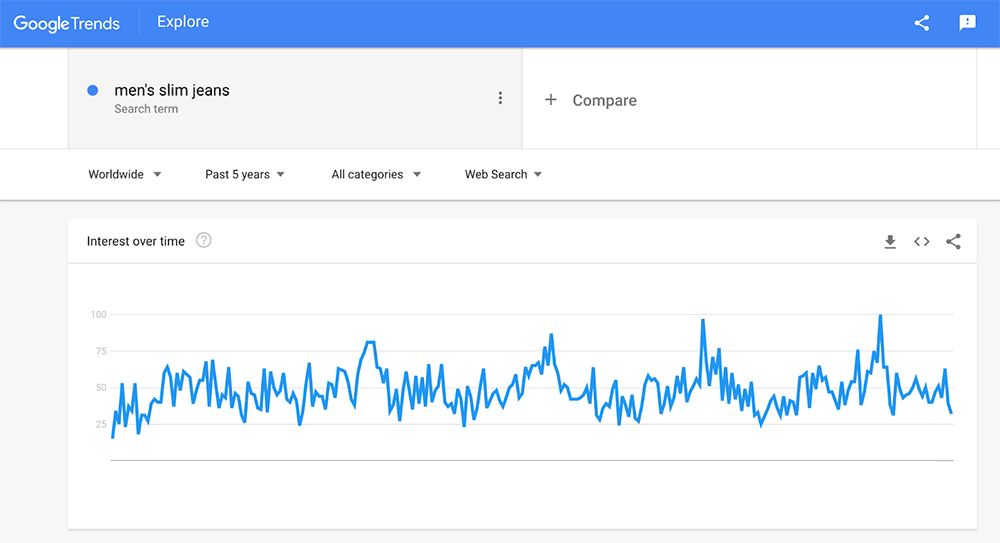Click the Interest over time heading

(x=136, y=241)
